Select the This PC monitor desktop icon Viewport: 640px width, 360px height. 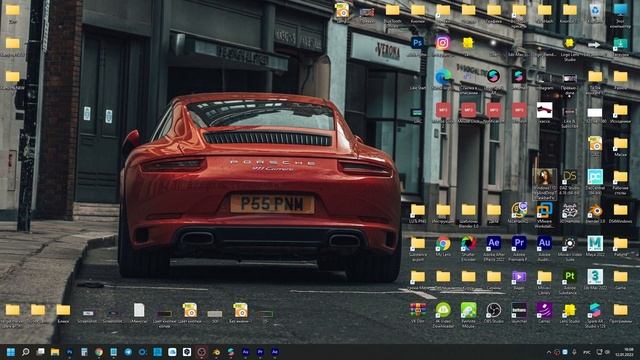coord(620,10)
